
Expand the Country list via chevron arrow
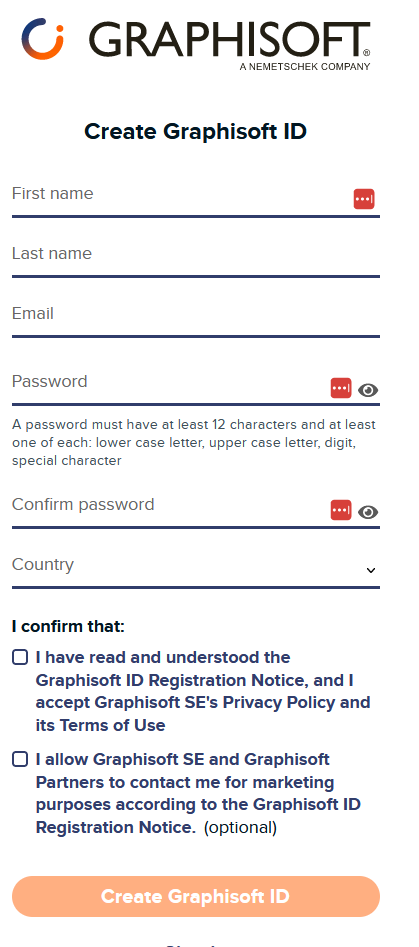(371, 570)
